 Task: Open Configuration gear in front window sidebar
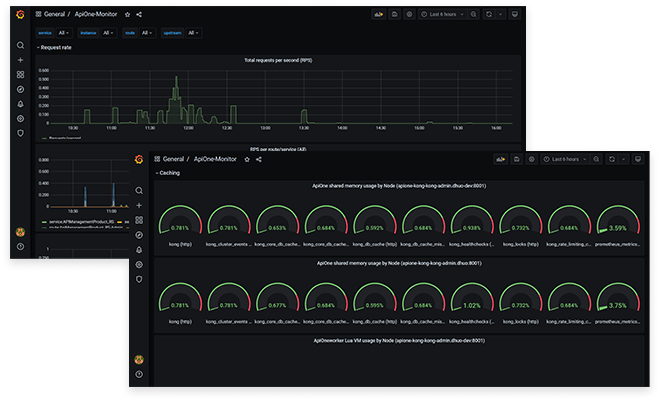pyautogui.click(x=139, y=265)
